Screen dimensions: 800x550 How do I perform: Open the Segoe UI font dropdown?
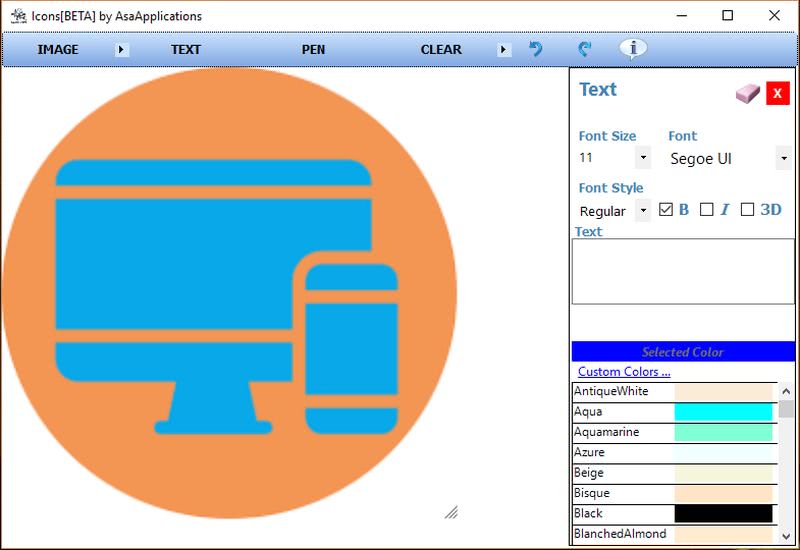(x=783, y=158)
